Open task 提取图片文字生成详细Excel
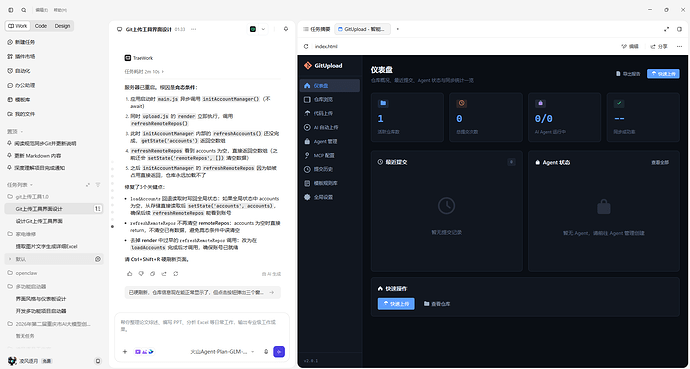Viewport: 690px width, 369px height. (x=47, y=246)
